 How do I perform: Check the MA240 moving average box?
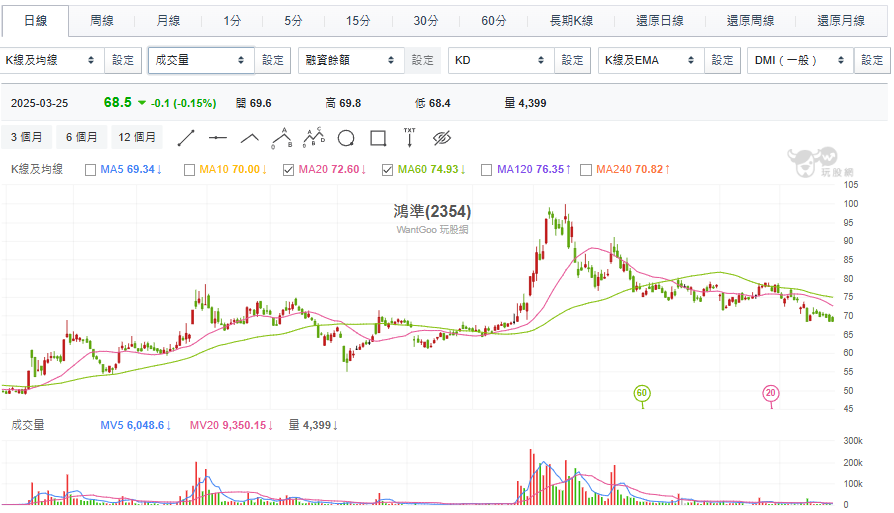pos(586,170)
